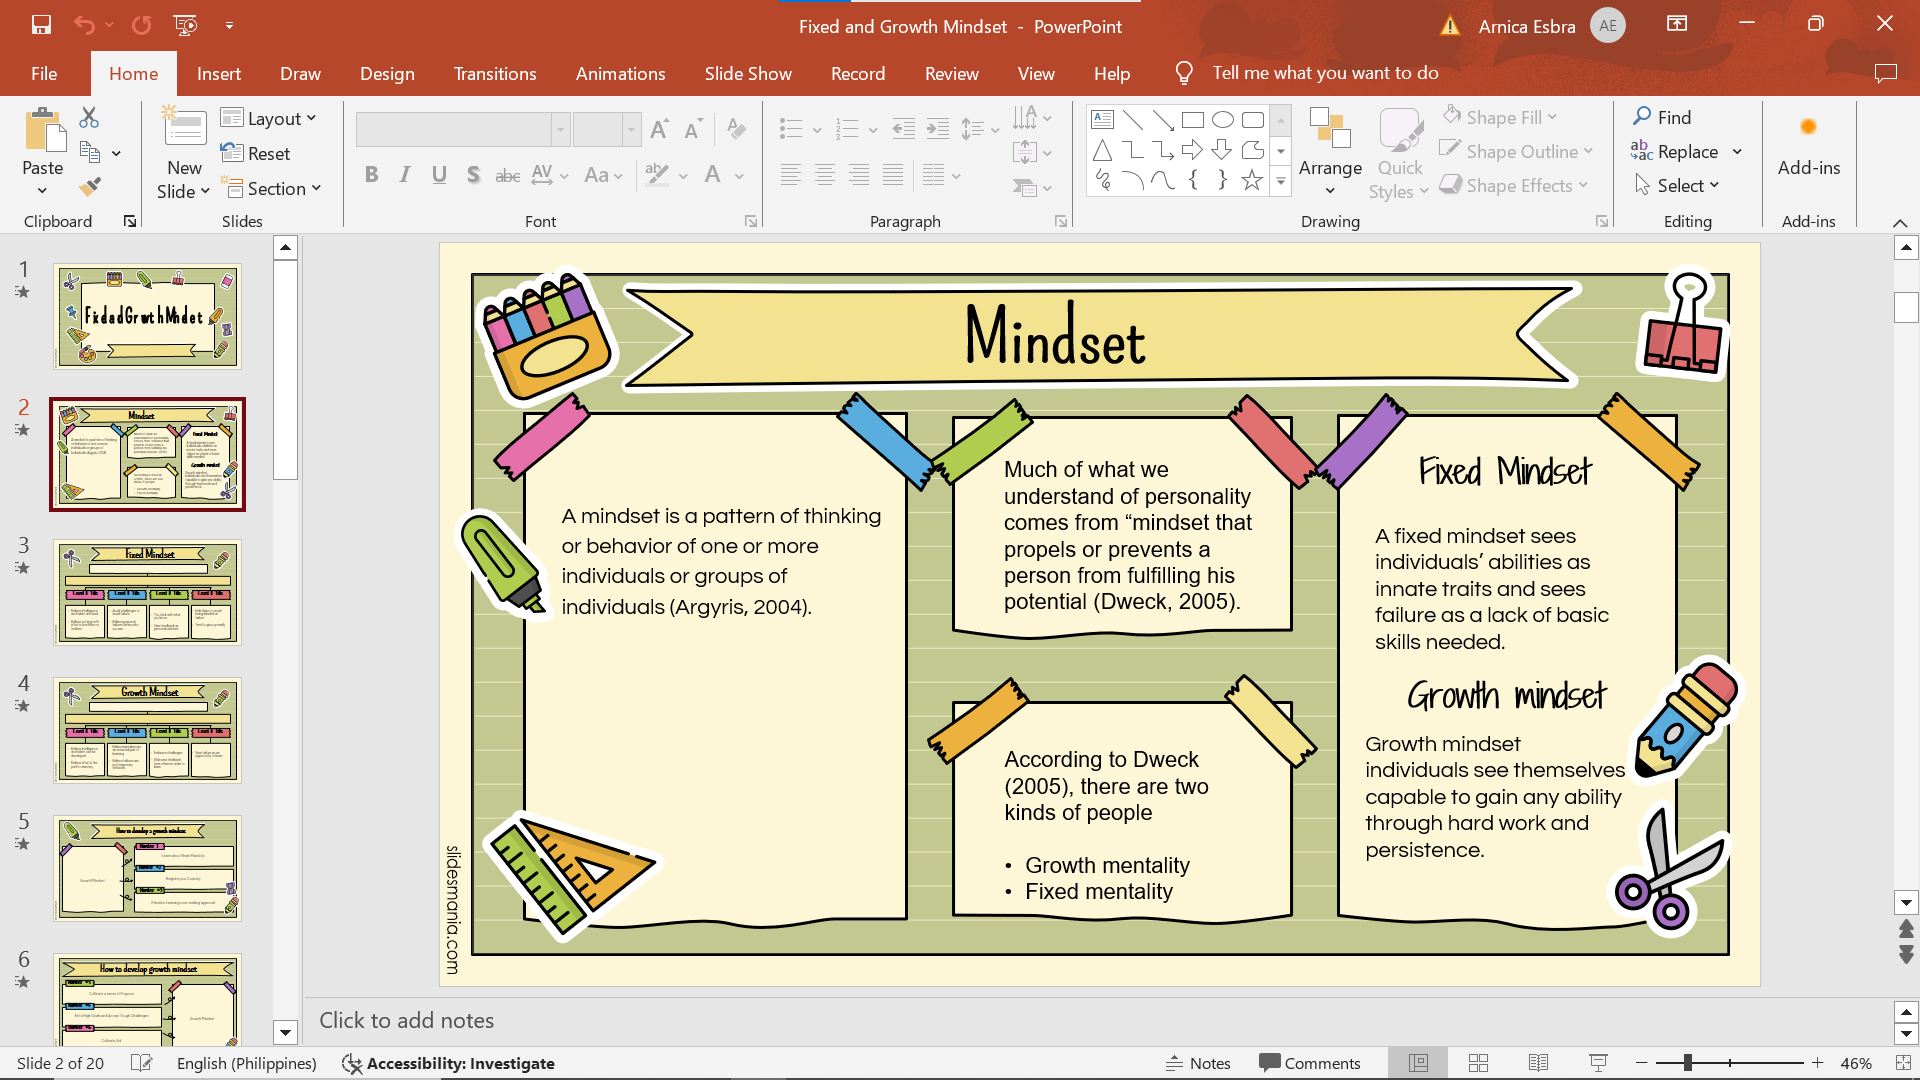Open the Select dropdown in Editing
This screenshot has width=1920, height=1080.
1678,185
